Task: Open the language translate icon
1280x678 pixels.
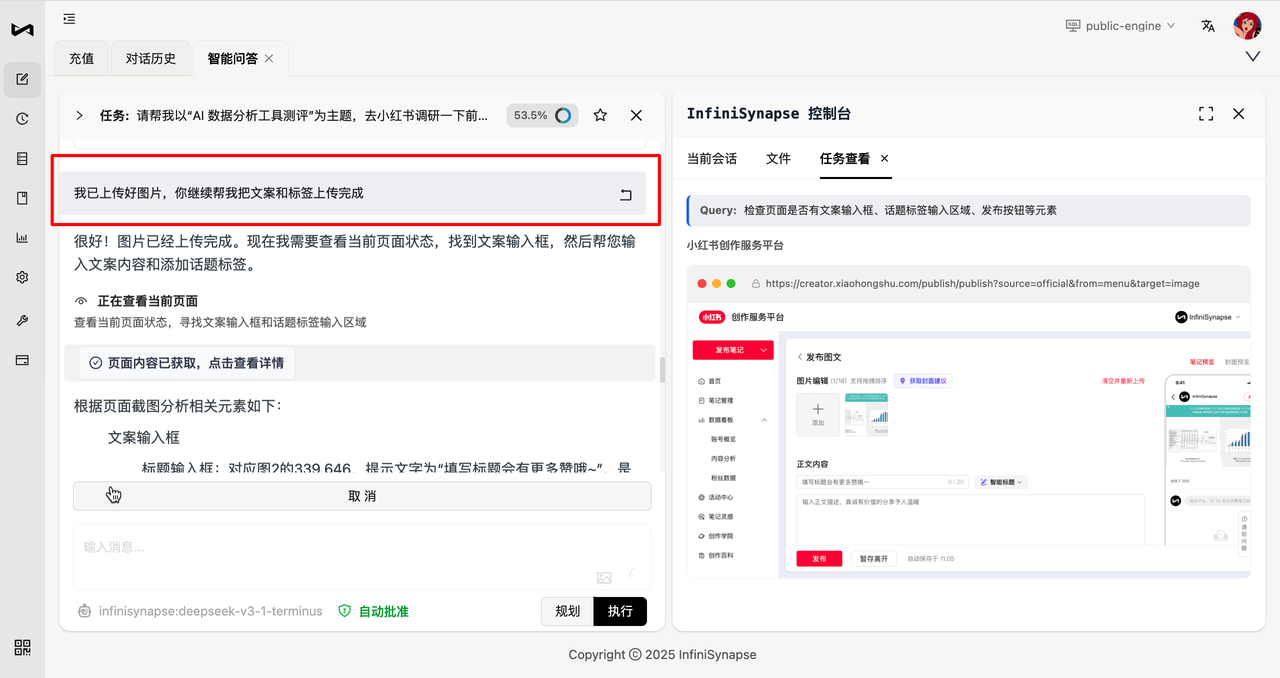Action: coord(1208,26)
